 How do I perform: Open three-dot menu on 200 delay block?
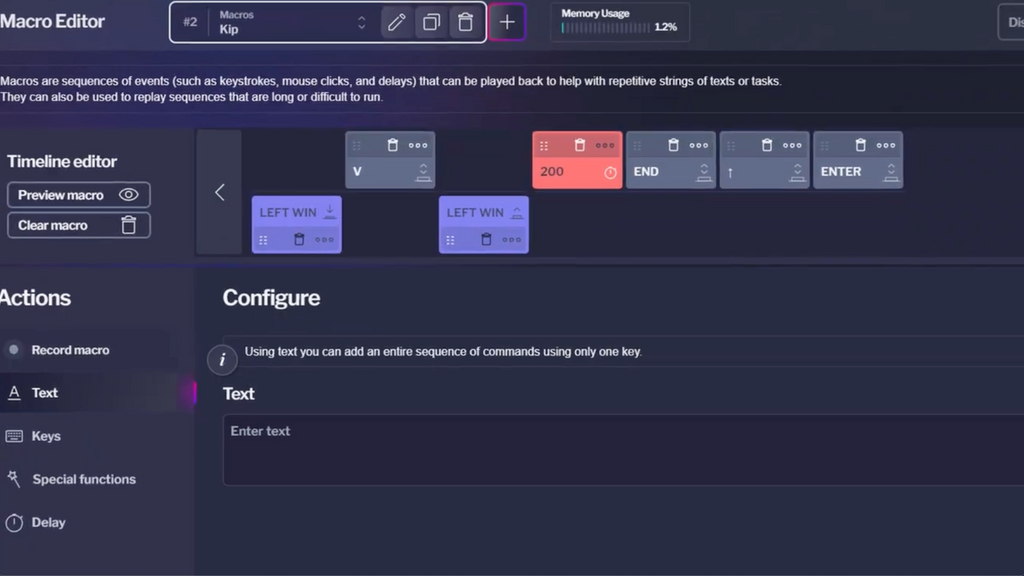pyautogui.click(x=605, y=145)
